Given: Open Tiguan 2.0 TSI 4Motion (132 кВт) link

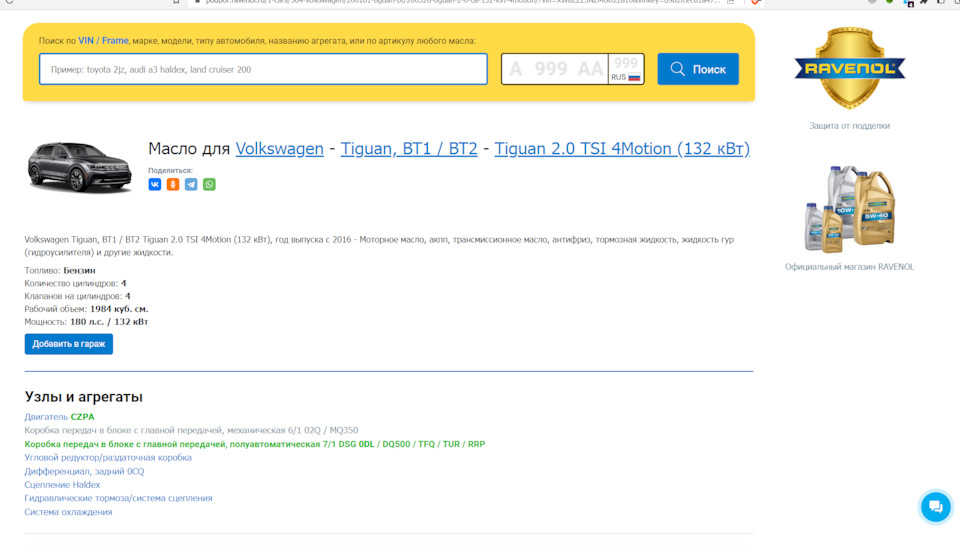Looking at the screenshot, I should (x=622, y=149).
